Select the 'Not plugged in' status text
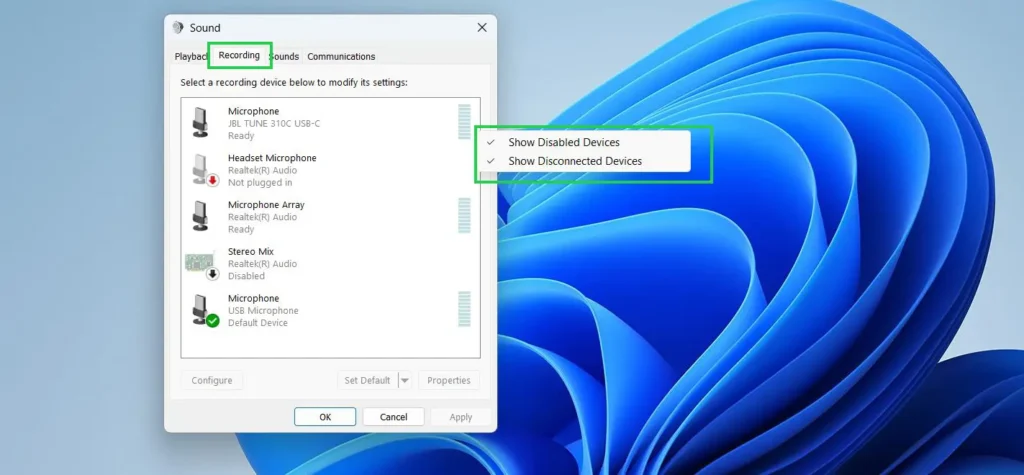 [260, 182]
